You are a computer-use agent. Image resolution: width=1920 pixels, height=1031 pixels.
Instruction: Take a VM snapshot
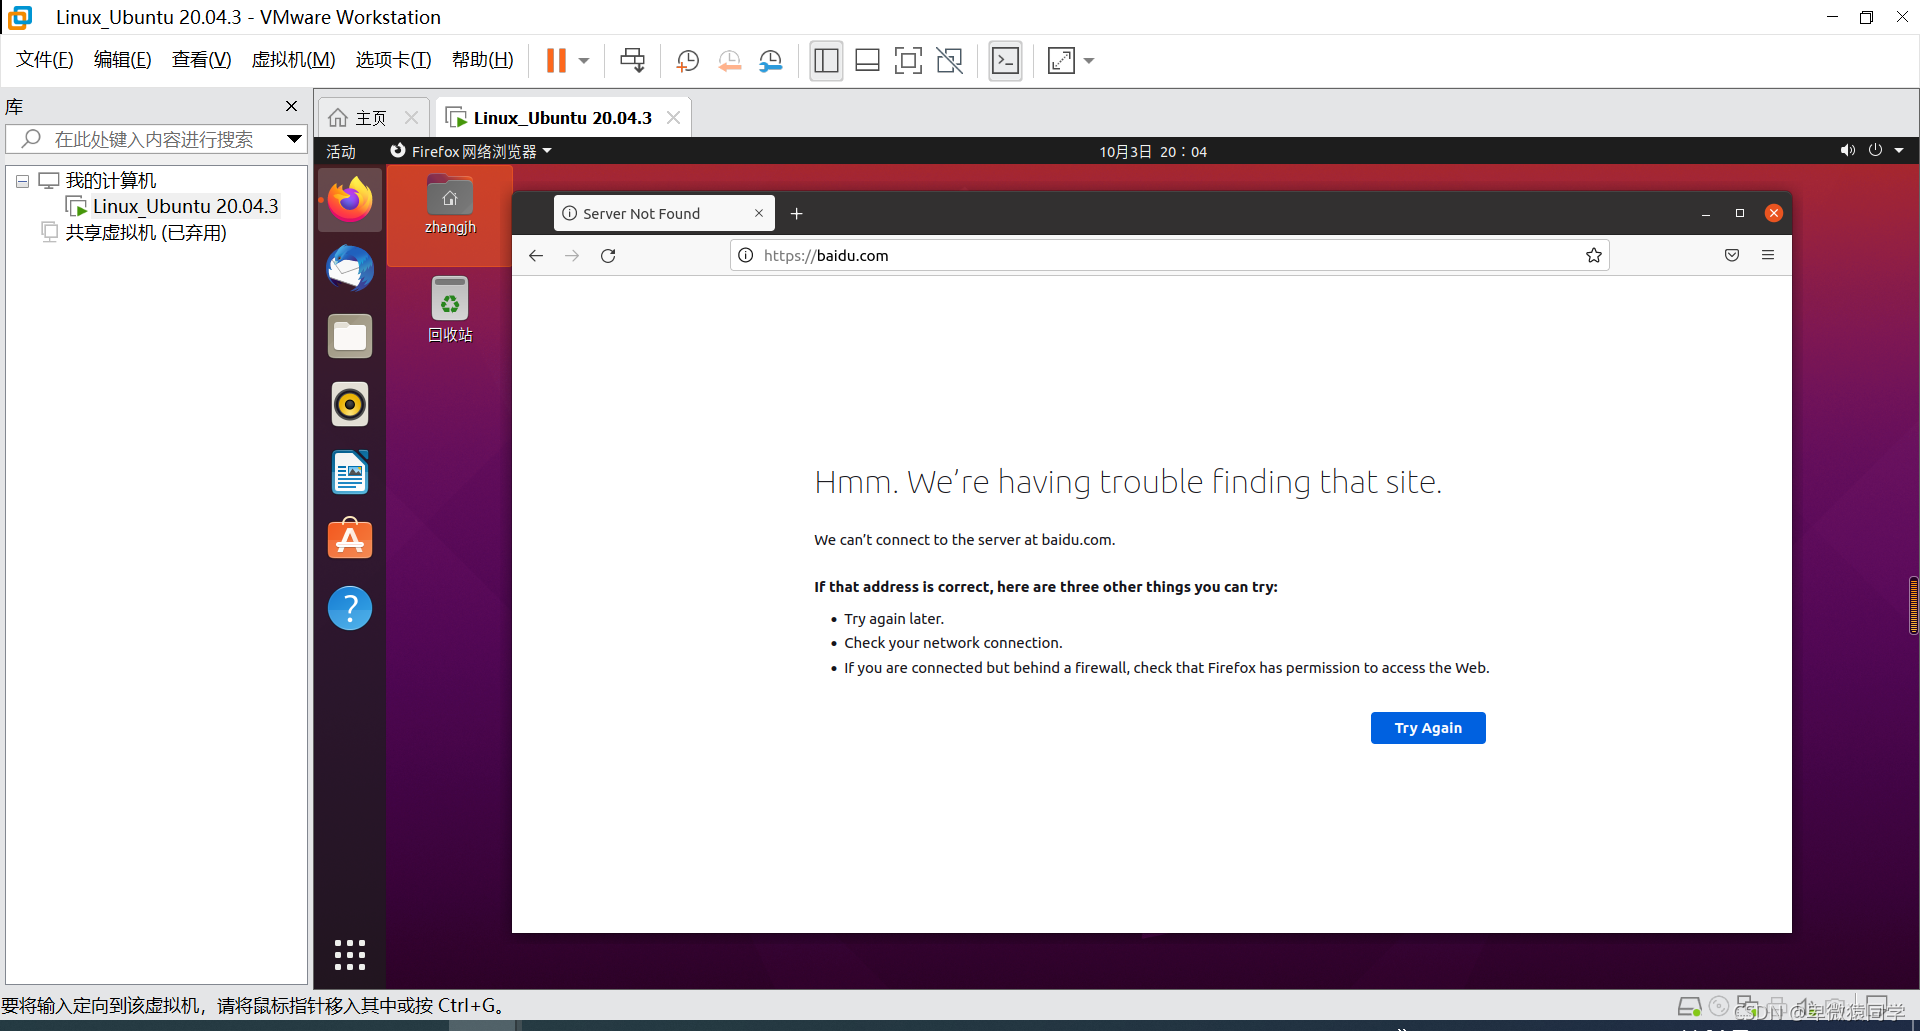[688, 61]
